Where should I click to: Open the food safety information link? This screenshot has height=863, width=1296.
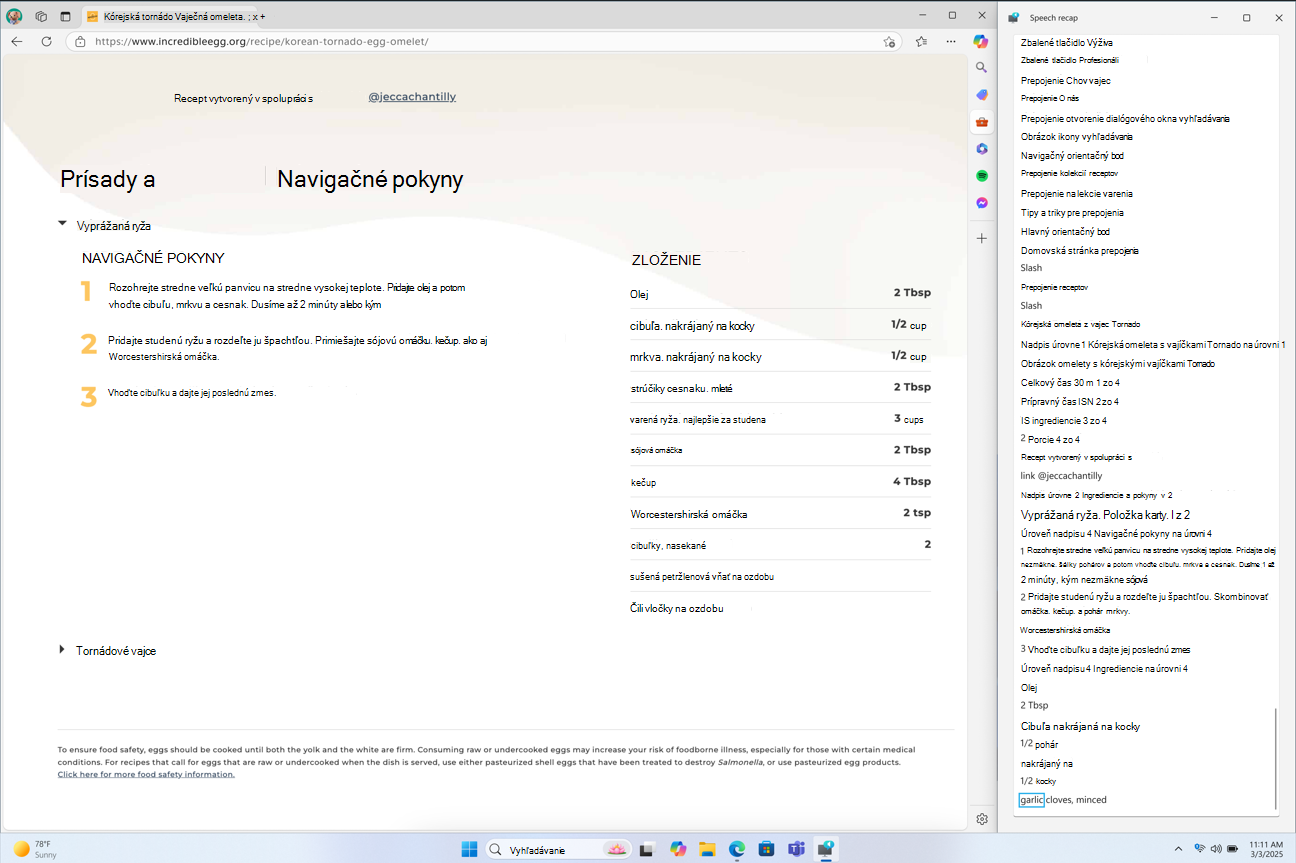tap(146, 774)
